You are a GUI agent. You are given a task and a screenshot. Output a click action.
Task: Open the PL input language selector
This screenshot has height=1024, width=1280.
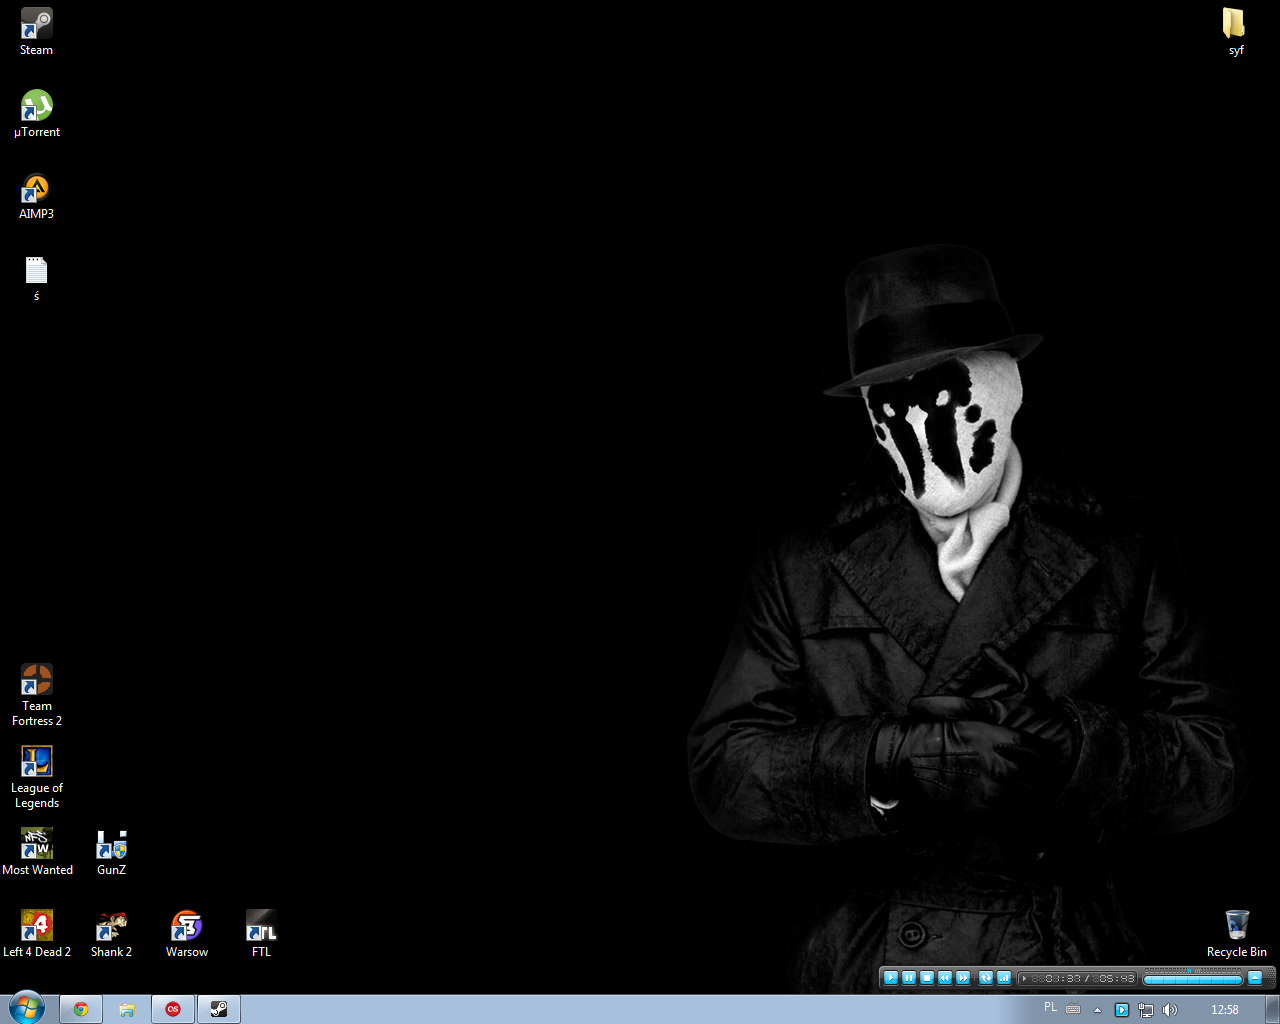1050,1008
